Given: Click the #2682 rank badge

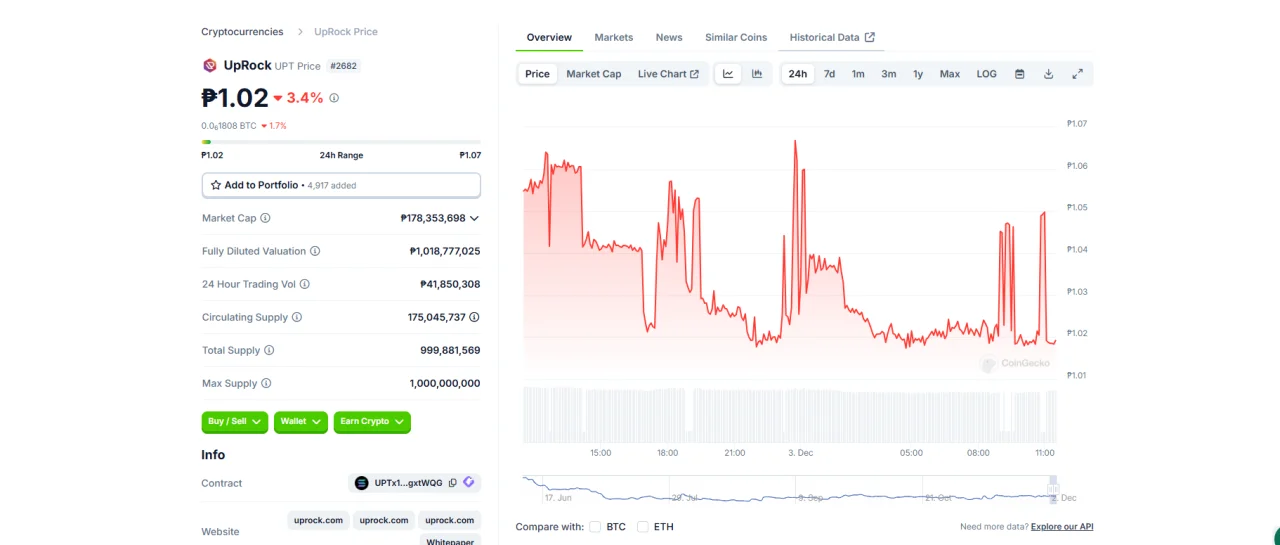Looking at the screenshot, I should tap(344, 66).
